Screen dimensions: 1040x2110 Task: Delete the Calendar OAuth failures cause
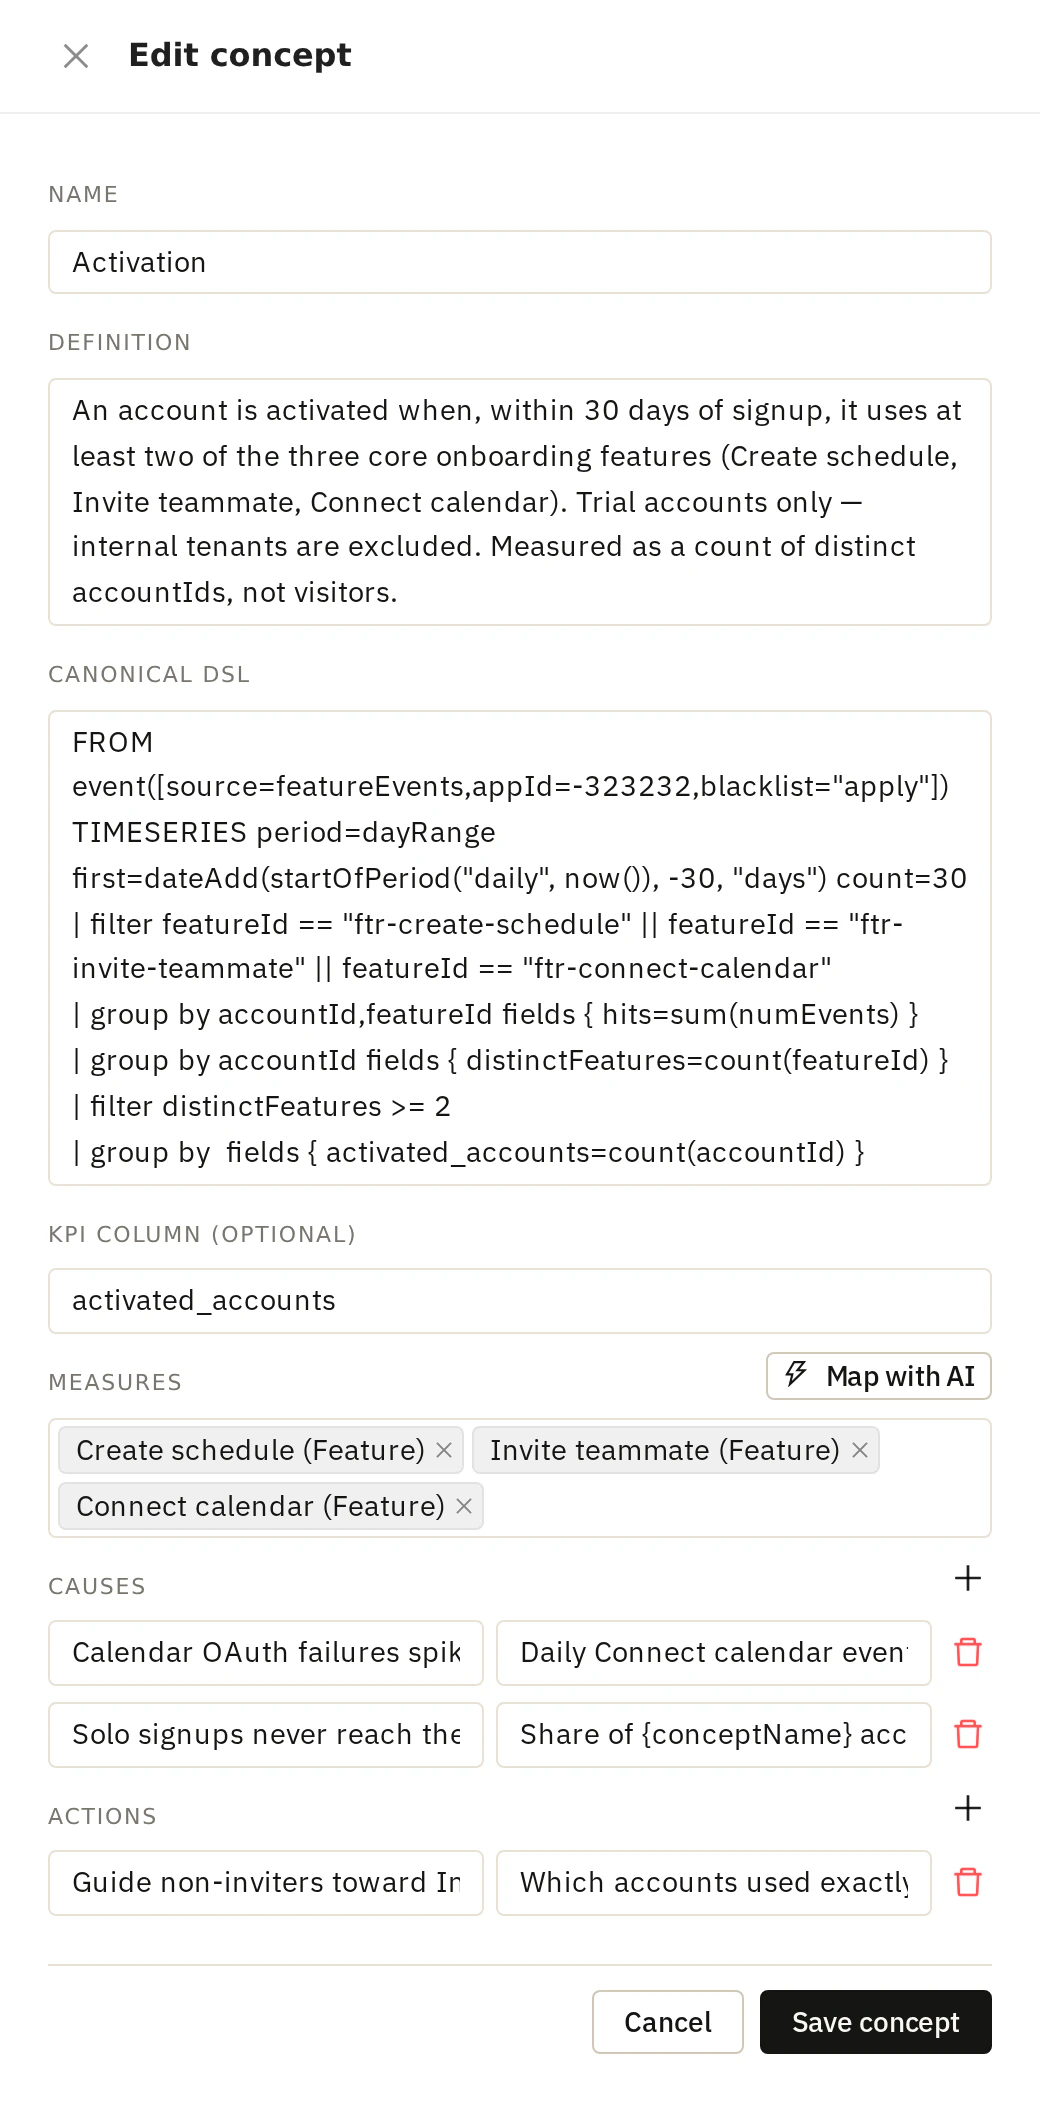(x=968, y=1652)
